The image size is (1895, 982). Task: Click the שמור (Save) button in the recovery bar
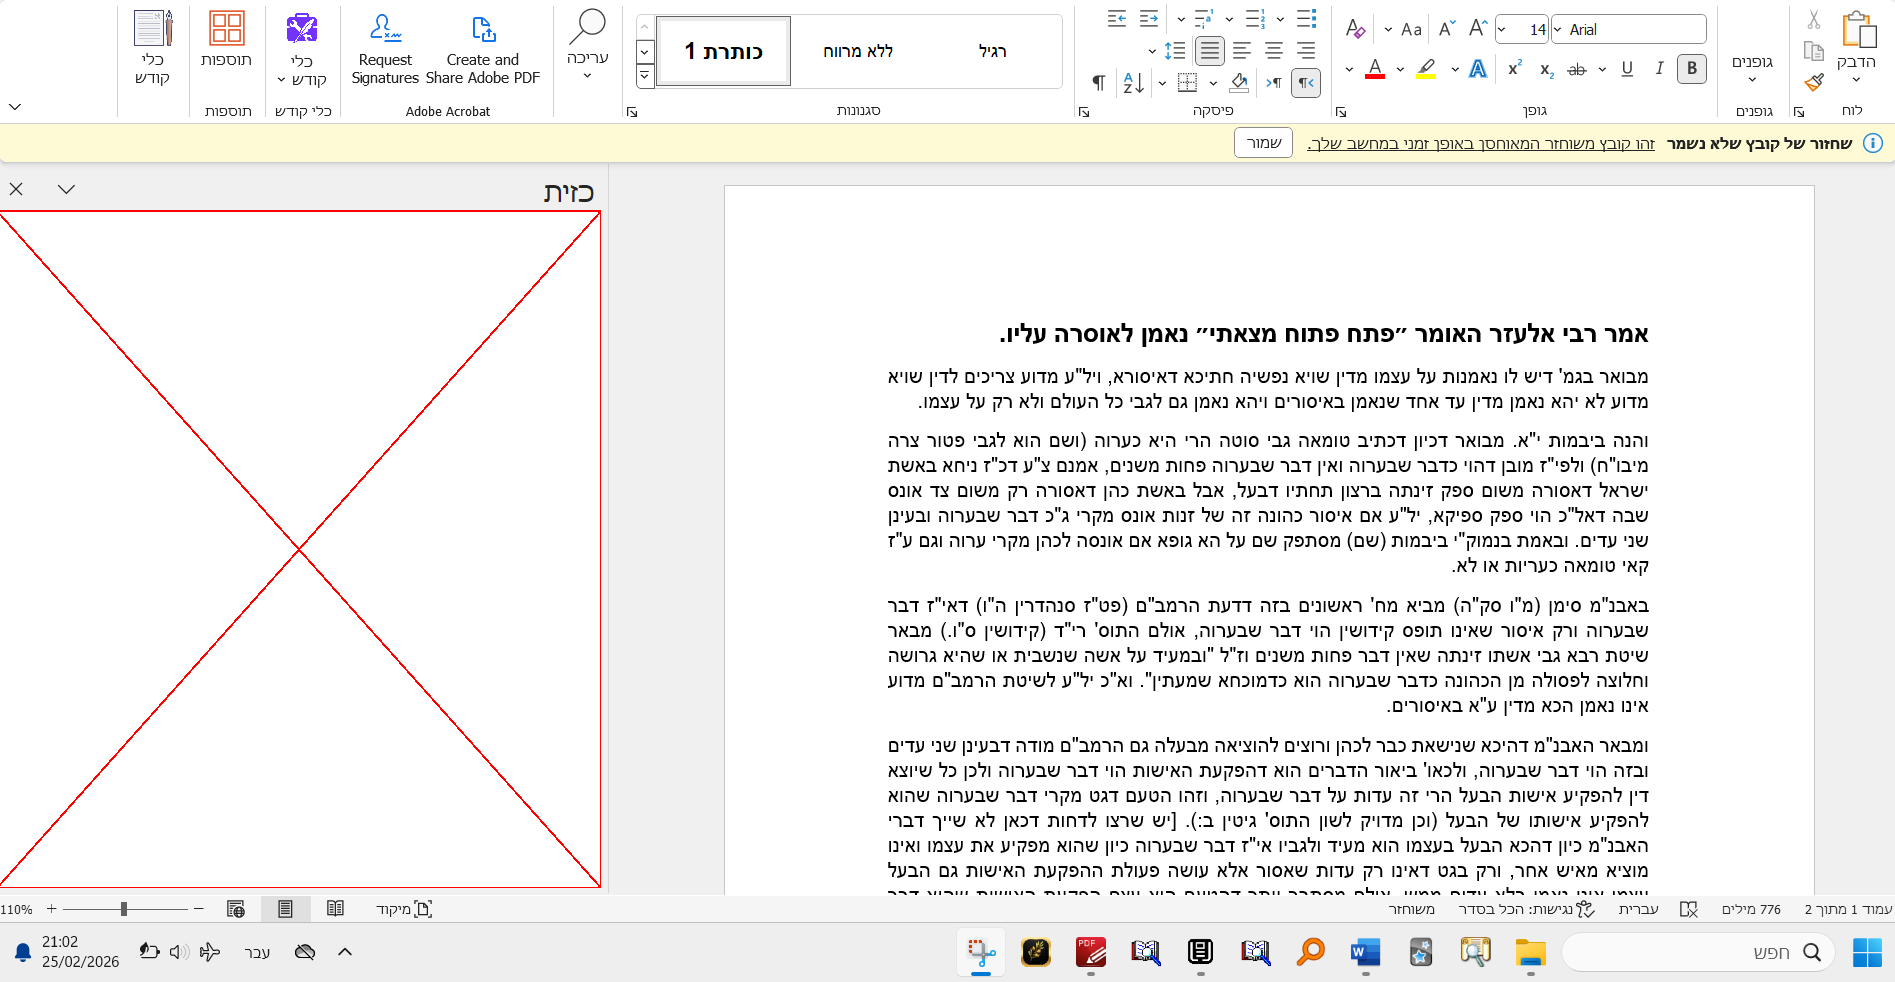(1263, 143)
